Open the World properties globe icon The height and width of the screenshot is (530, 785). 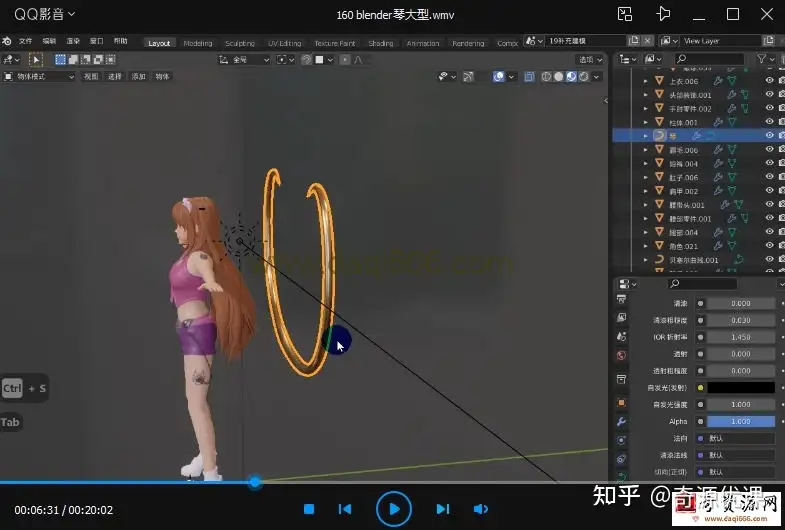(x=621, y=355)
